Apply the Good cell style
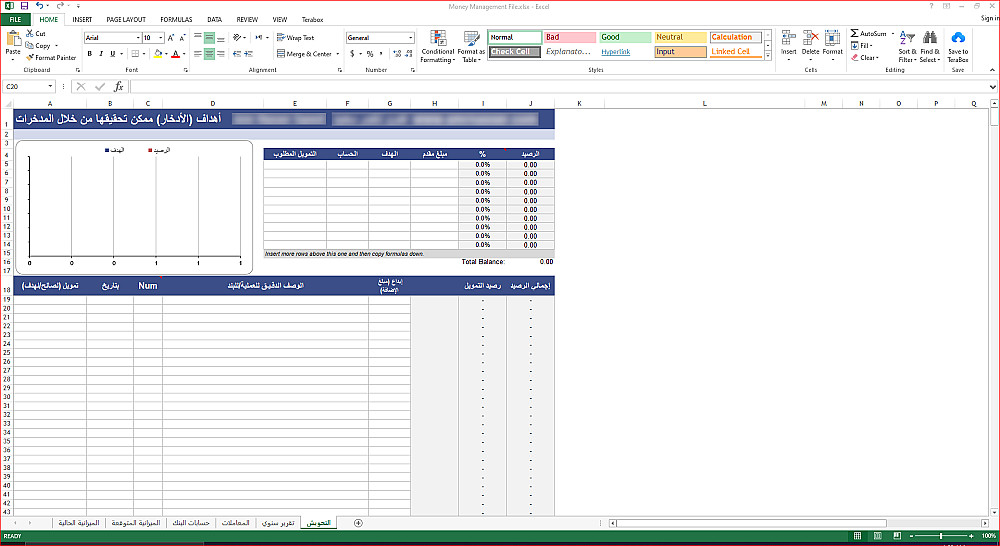This screenshot has width=1000, height=546. tap(625, 37)
